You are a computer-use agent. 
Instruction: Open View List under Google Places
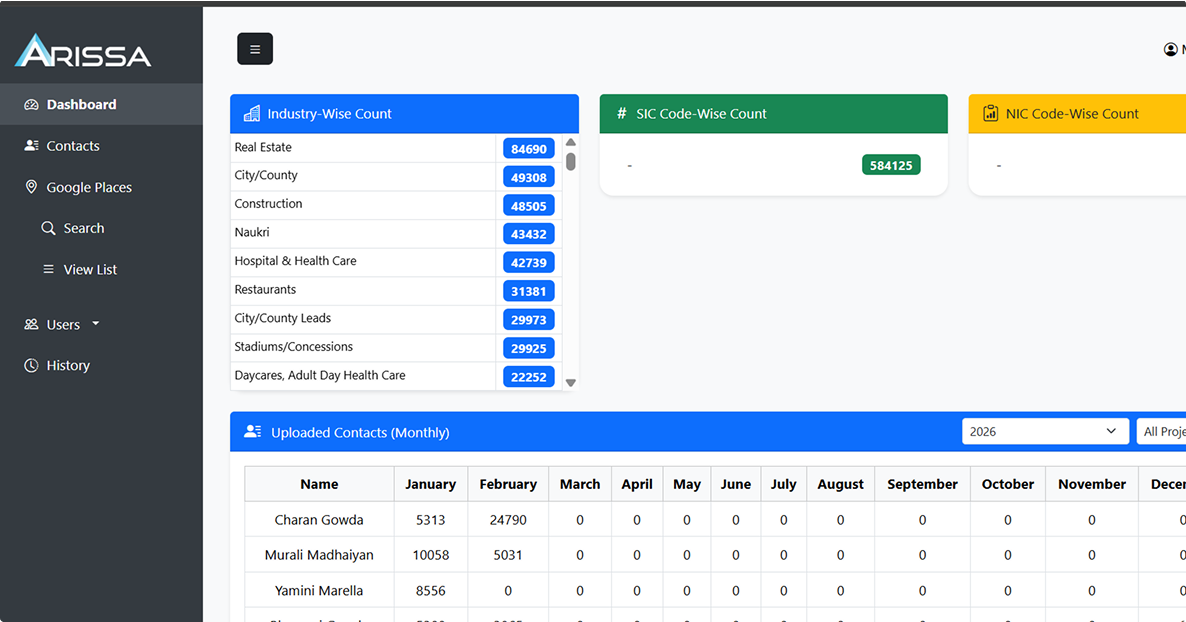tap(89, 270)
